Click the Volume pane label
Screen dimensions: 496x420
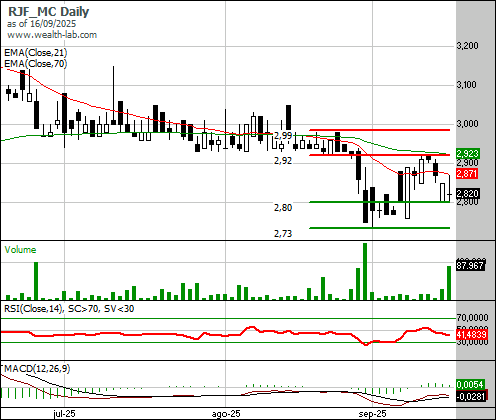click(20, 250)
